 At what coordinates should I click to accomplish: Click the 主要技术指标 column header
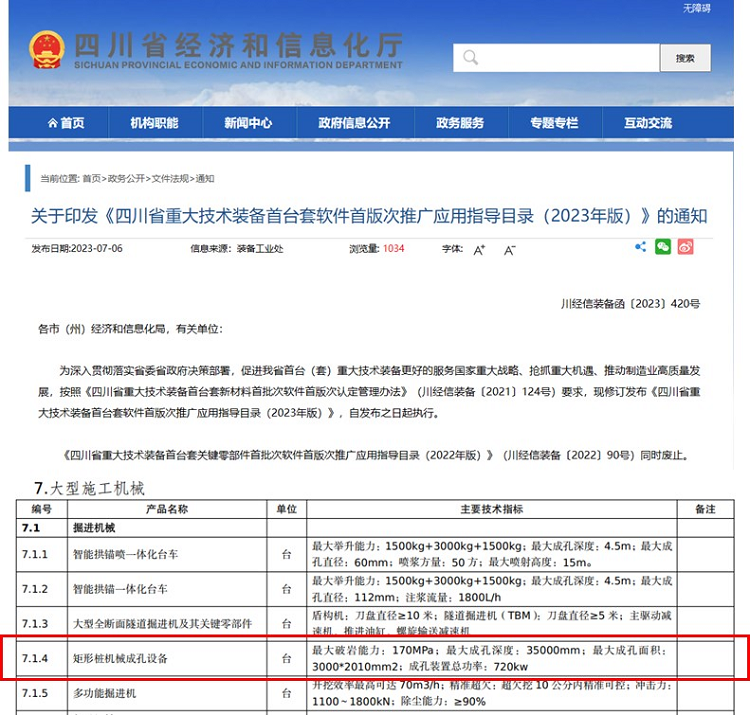click(492, 509)
